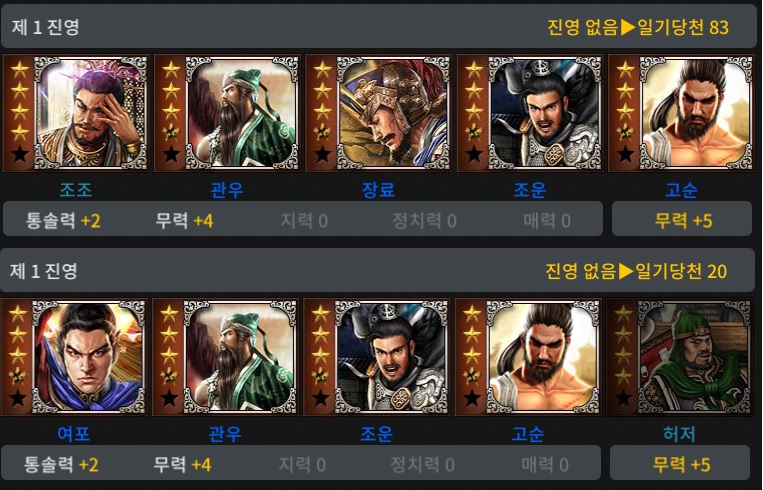This screenshot has width=763, height=490.
Task: Click 허저 green-hooded general portrait
Action: click(694, 357)
